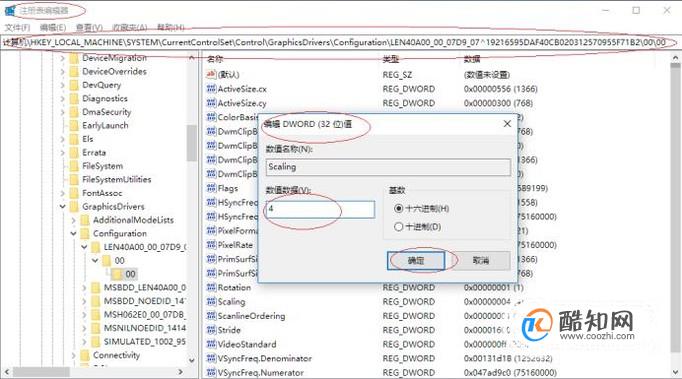
Task: Click the VideoStandard DWORD icon
Action: pos(211,344)
